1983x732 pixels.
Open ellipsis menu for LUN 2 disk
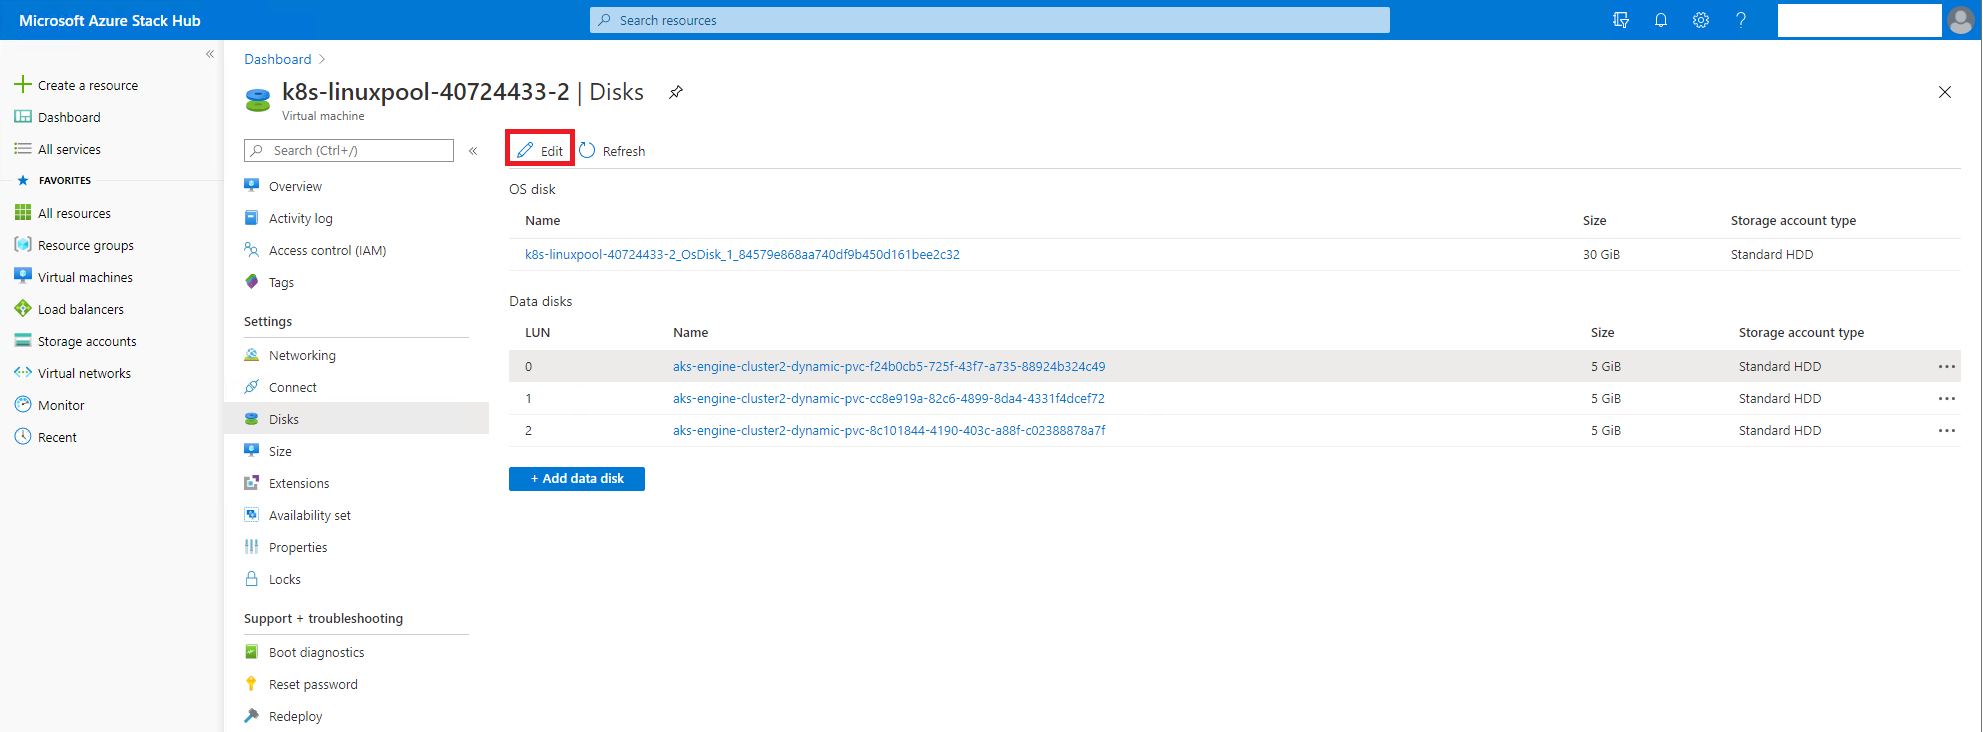(1946, 430)
